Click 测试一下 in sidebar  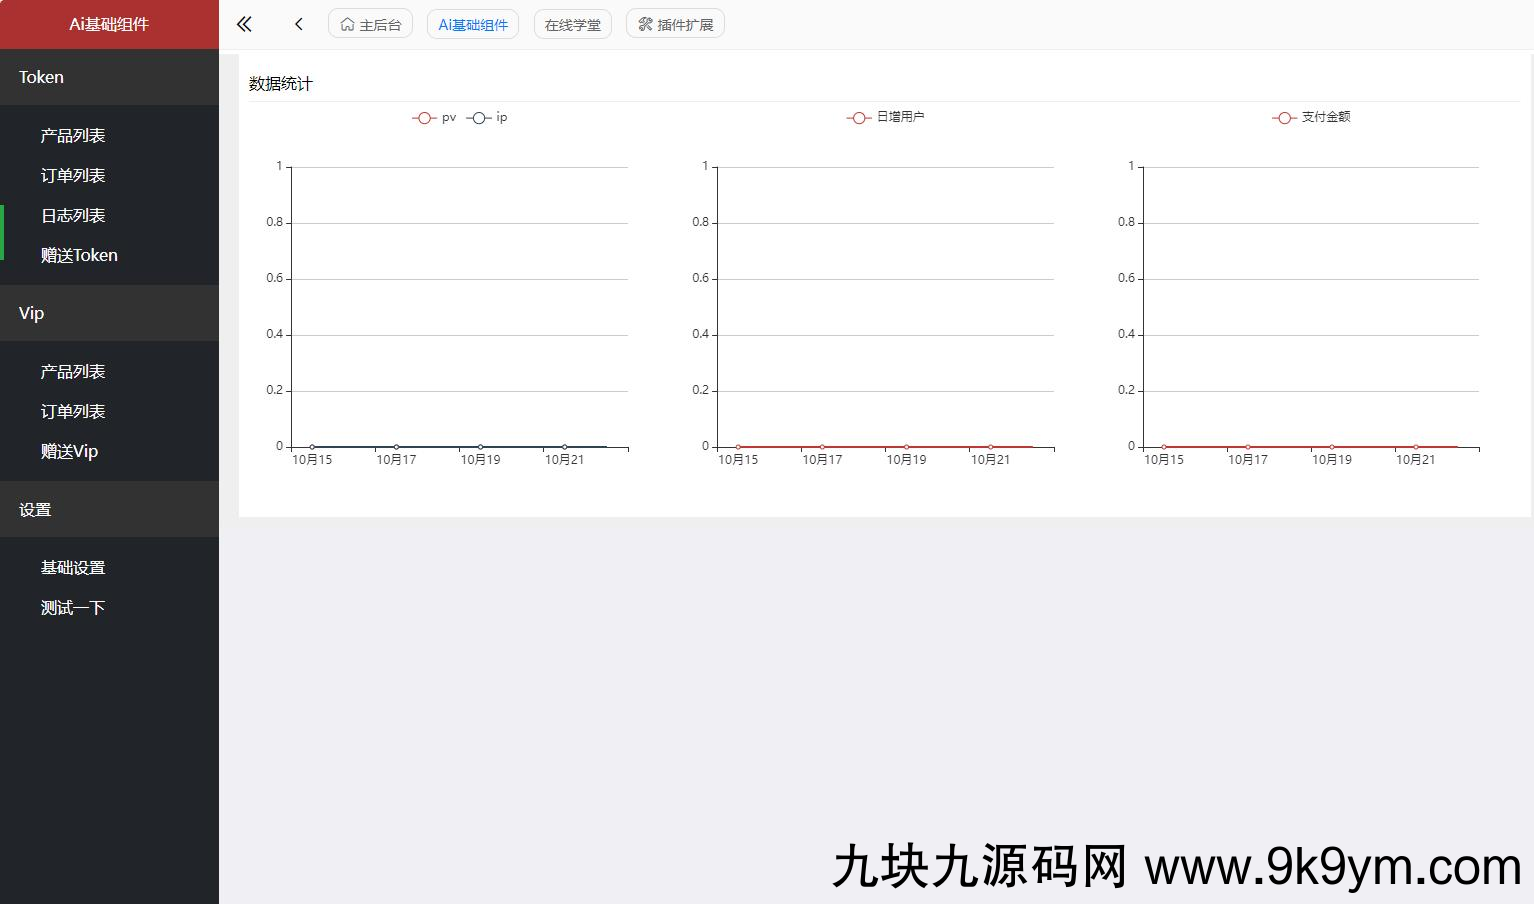[73, 607]
